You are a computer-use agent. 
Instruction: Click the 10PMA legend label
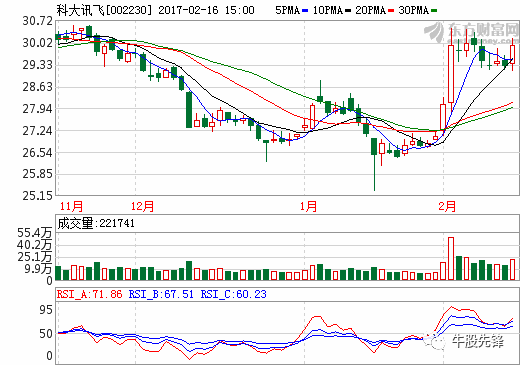(x=328, y=10)
